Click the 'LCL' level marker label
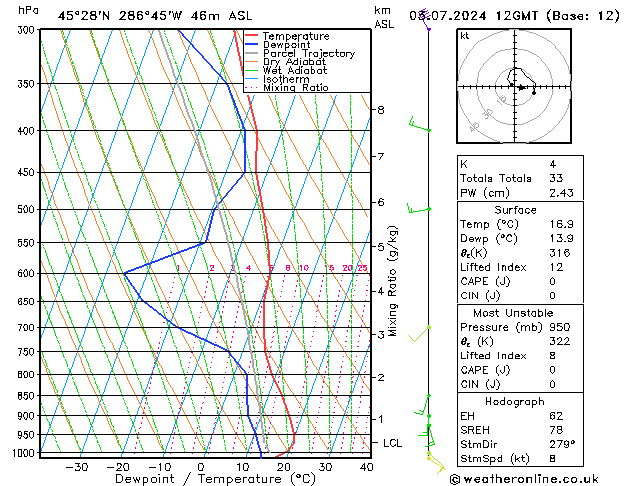 coord(392,443)
